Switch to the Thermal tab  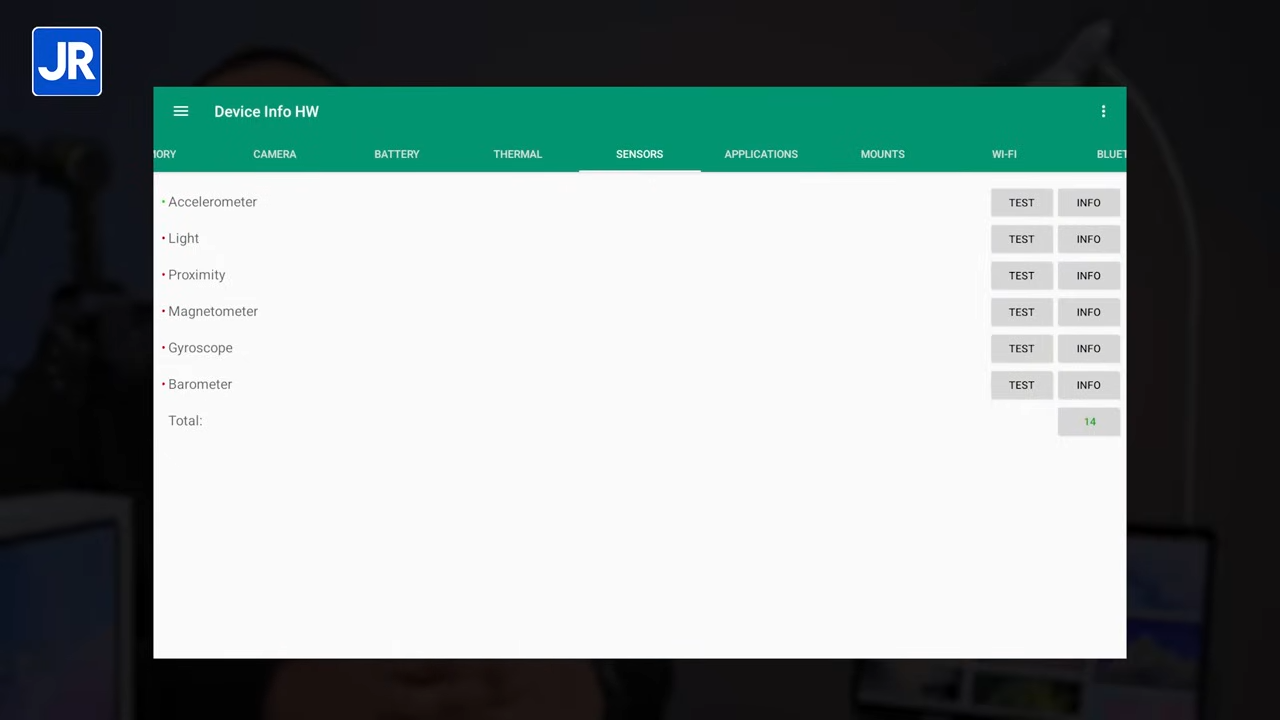(x=518, y=154)
